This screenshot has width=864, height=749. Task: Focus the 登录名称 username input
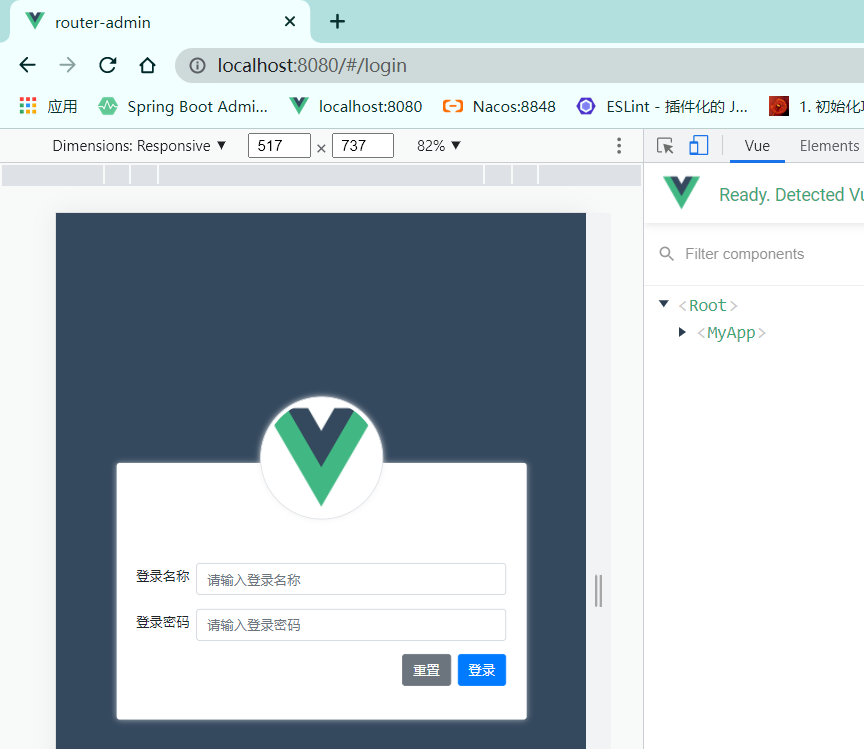(x=351, y=579)
